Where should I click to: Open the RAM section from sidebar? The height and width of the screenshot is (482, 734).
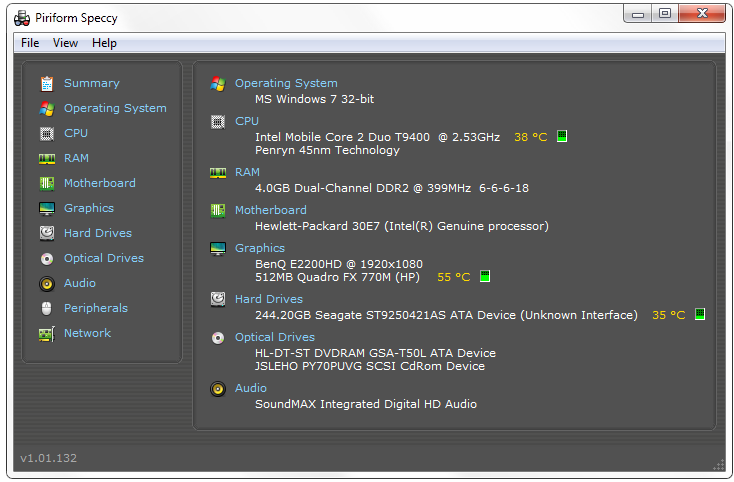(76, 158)
